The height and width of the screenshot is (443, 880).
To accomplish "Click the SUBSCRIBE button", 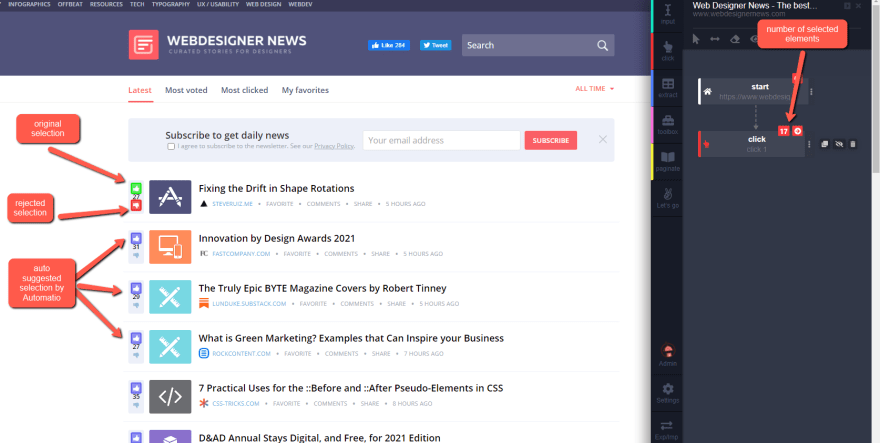I will pos(551,140).
